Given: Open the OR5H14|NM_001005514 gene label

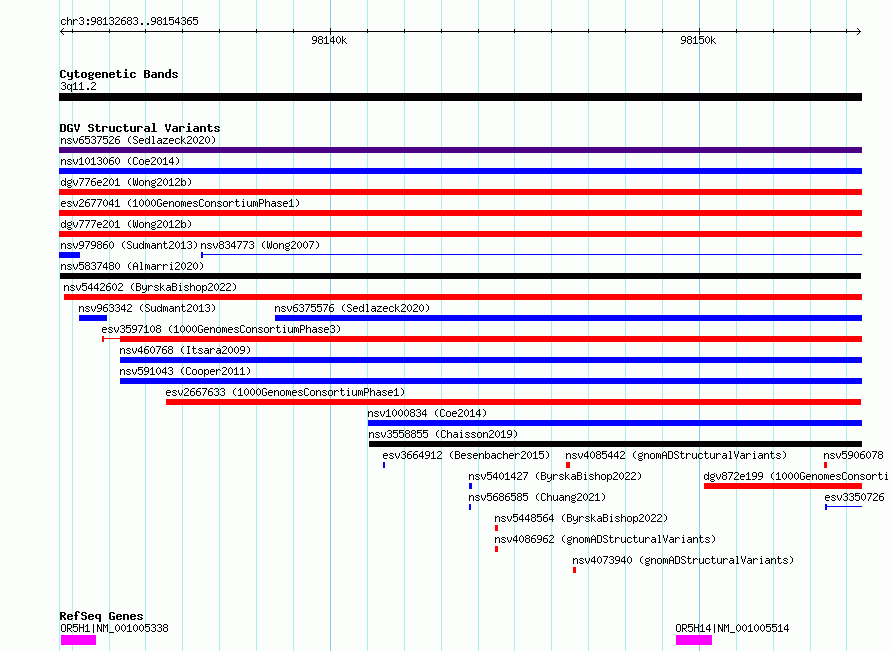Looking at the screenshot, I should (x=732, y=628).
